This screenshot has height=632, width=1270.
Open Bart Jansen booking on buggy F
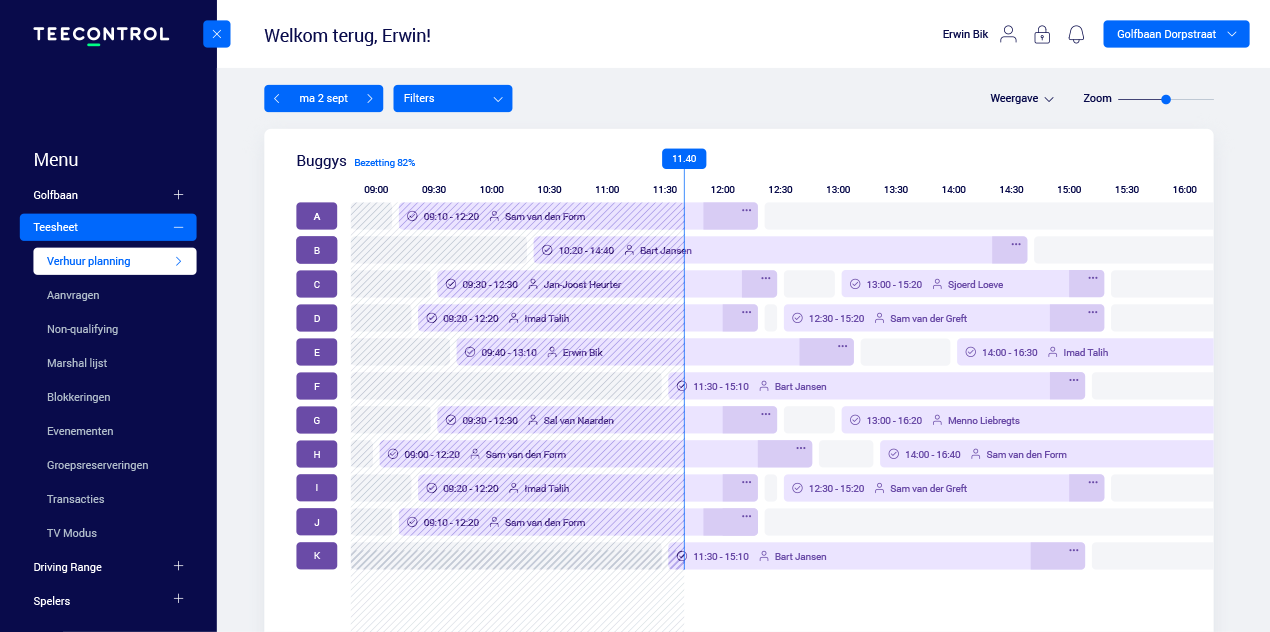pyautogui.click(x=876, y=386)
